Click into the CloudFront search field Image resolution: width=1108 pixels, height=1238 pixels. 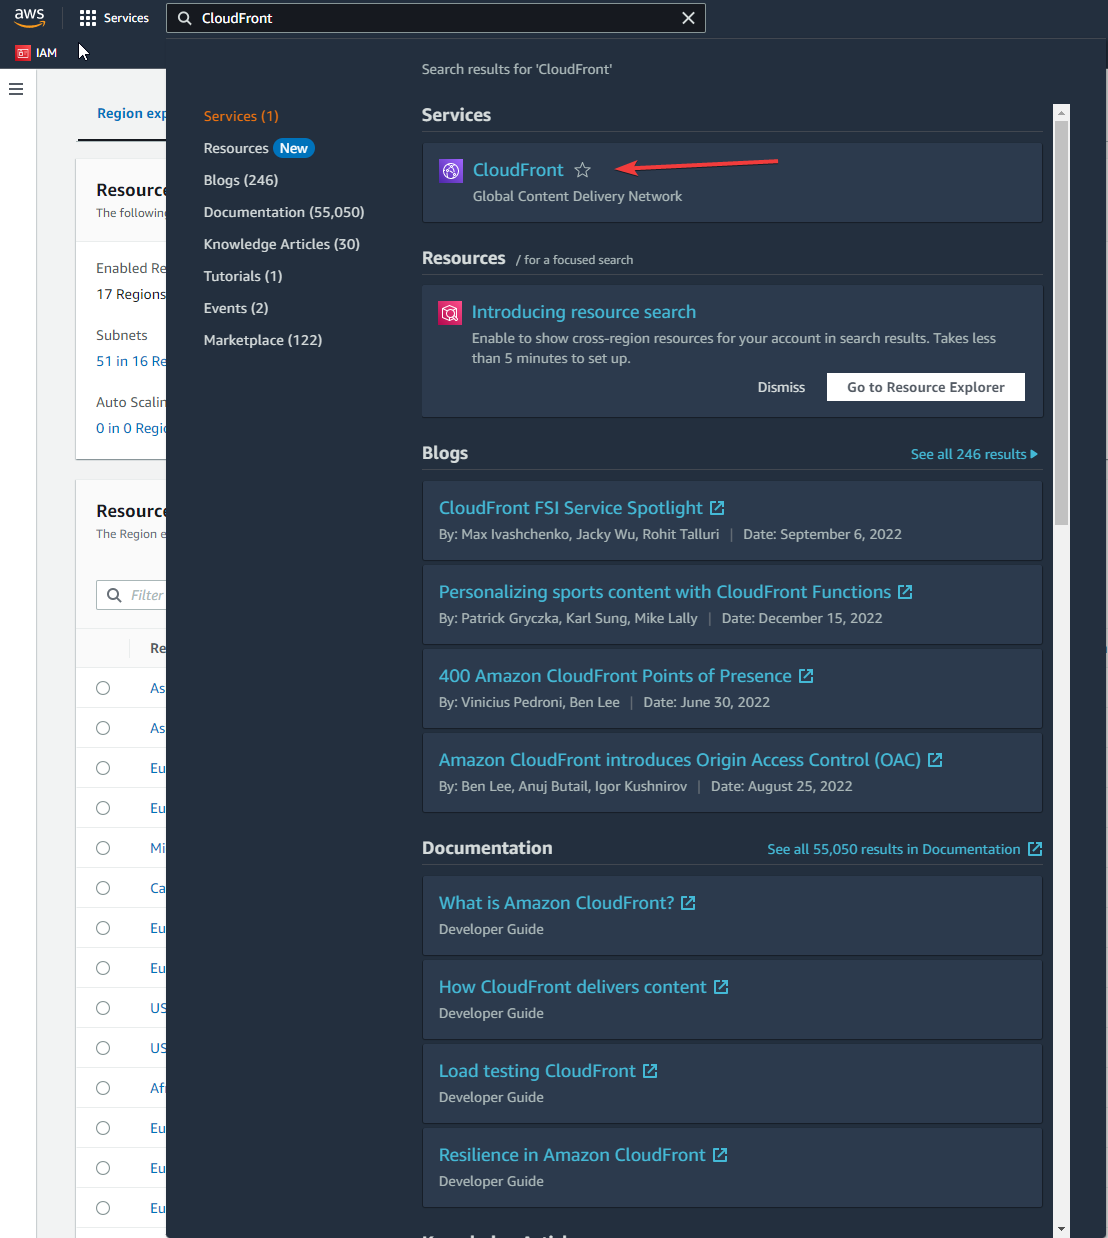(436, 18)
